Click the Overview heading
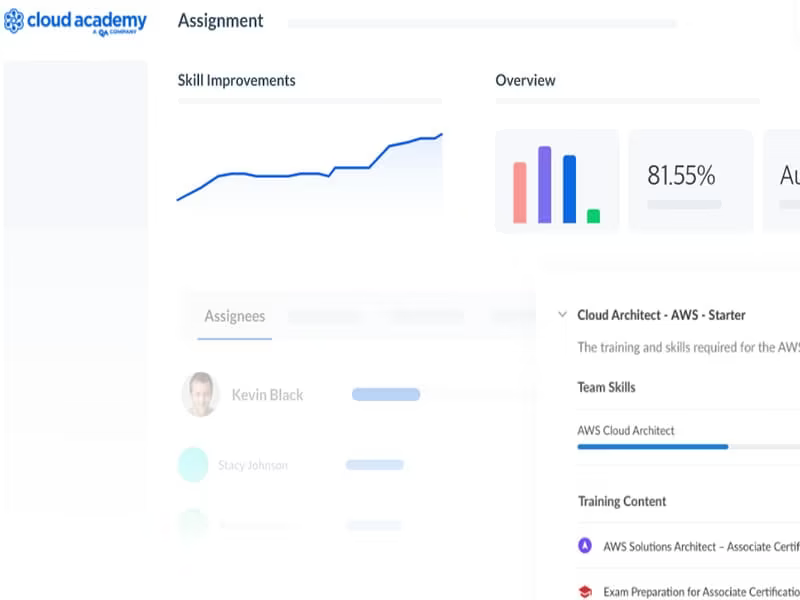 tap(525, 81)
